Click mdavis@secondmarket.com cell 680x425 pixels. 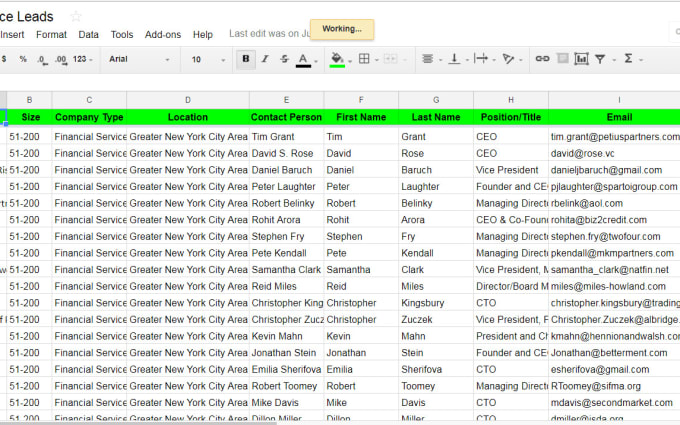tap(614, 402)
